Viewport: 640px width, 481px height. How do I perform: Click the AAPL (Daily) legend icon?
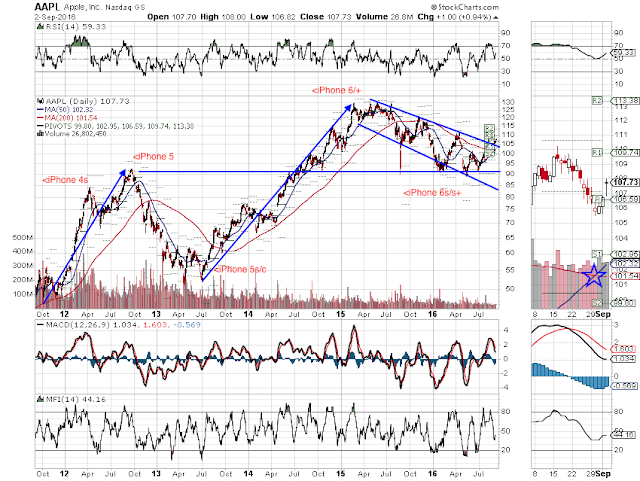click(x=40, y=101)
